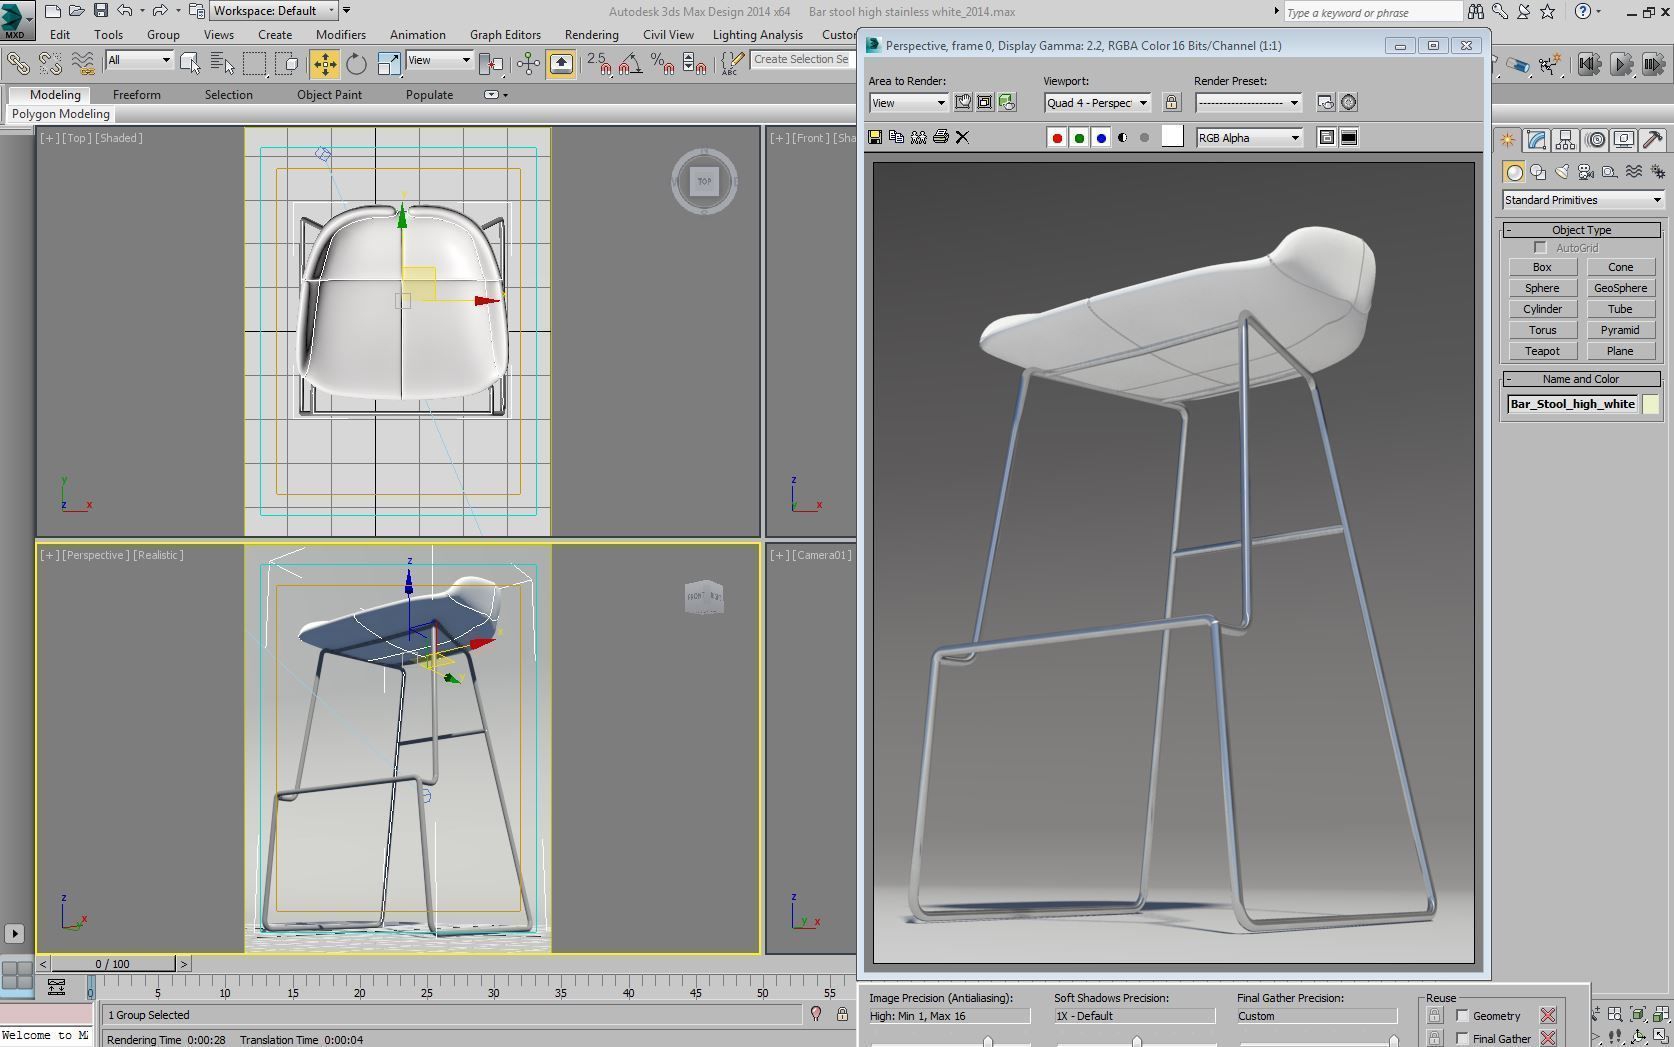Activate the Select and Move tool
The image size is (1674, 1047).
325,64
